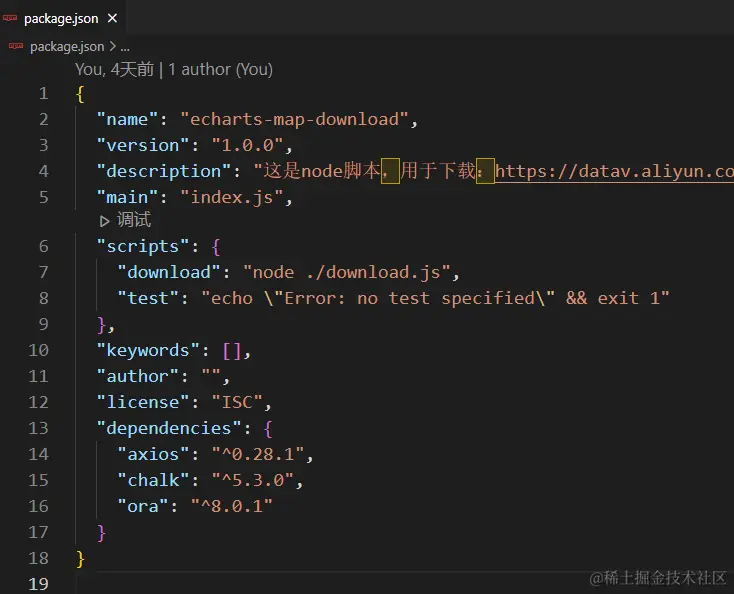734x594 pixels.
Task: Open the '1 author (You)' CodeLens
Action: pos(220,70)
